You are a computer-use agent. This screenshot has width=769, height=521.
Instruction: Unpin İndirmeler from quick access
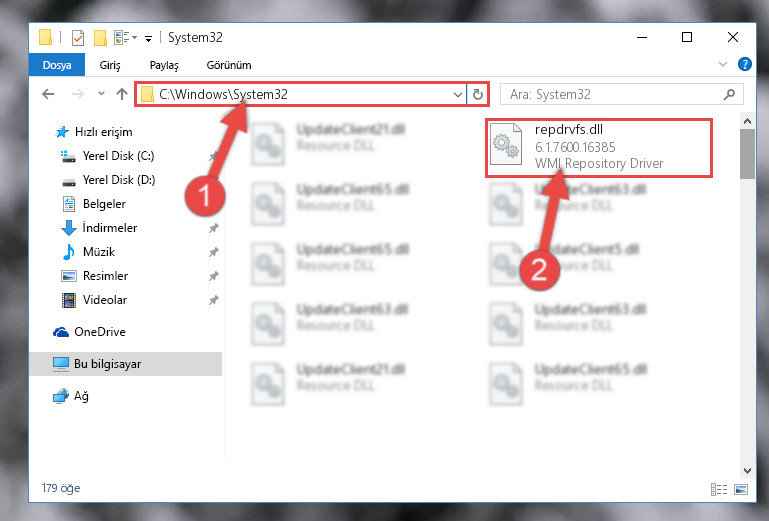[x=213, y=228]
